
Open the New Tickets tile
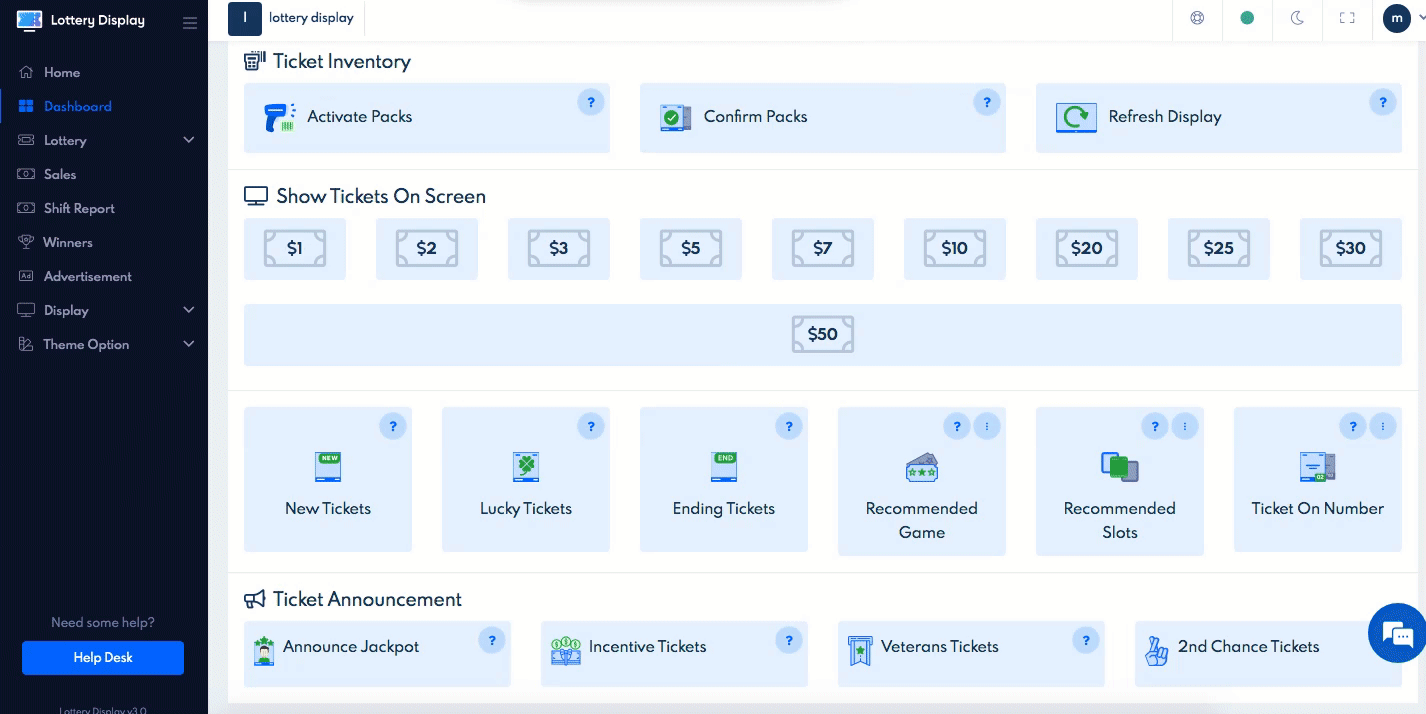click(328, 480)
